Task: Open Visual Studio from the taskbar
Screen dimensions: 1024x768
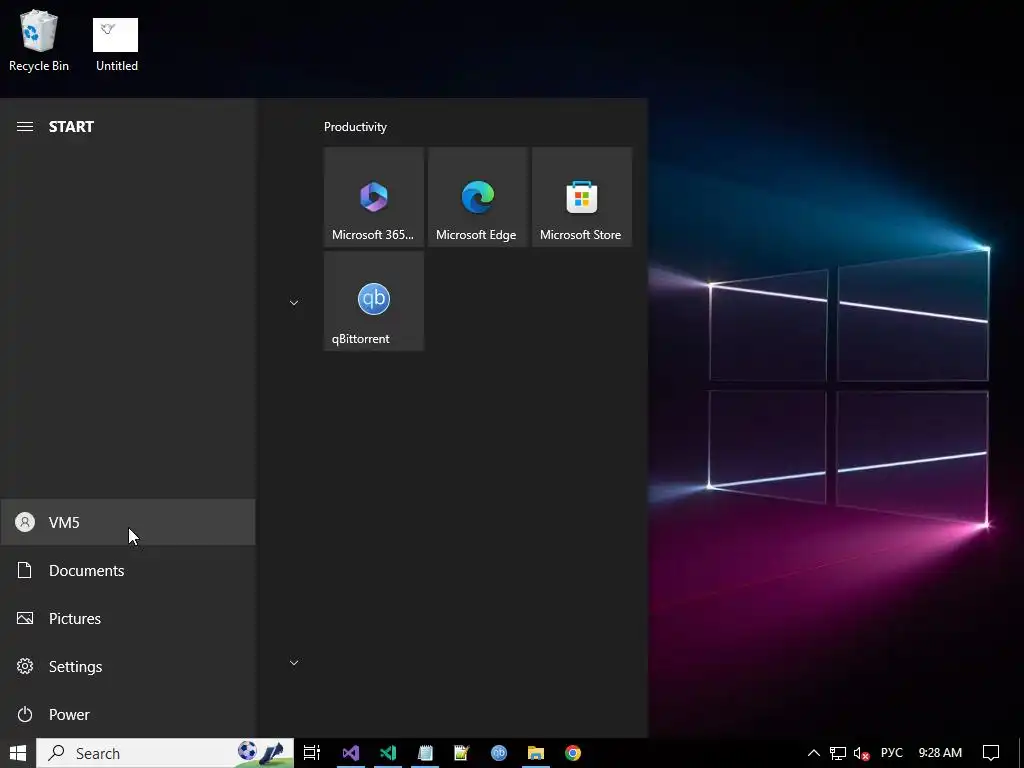Action: [351, 753]
